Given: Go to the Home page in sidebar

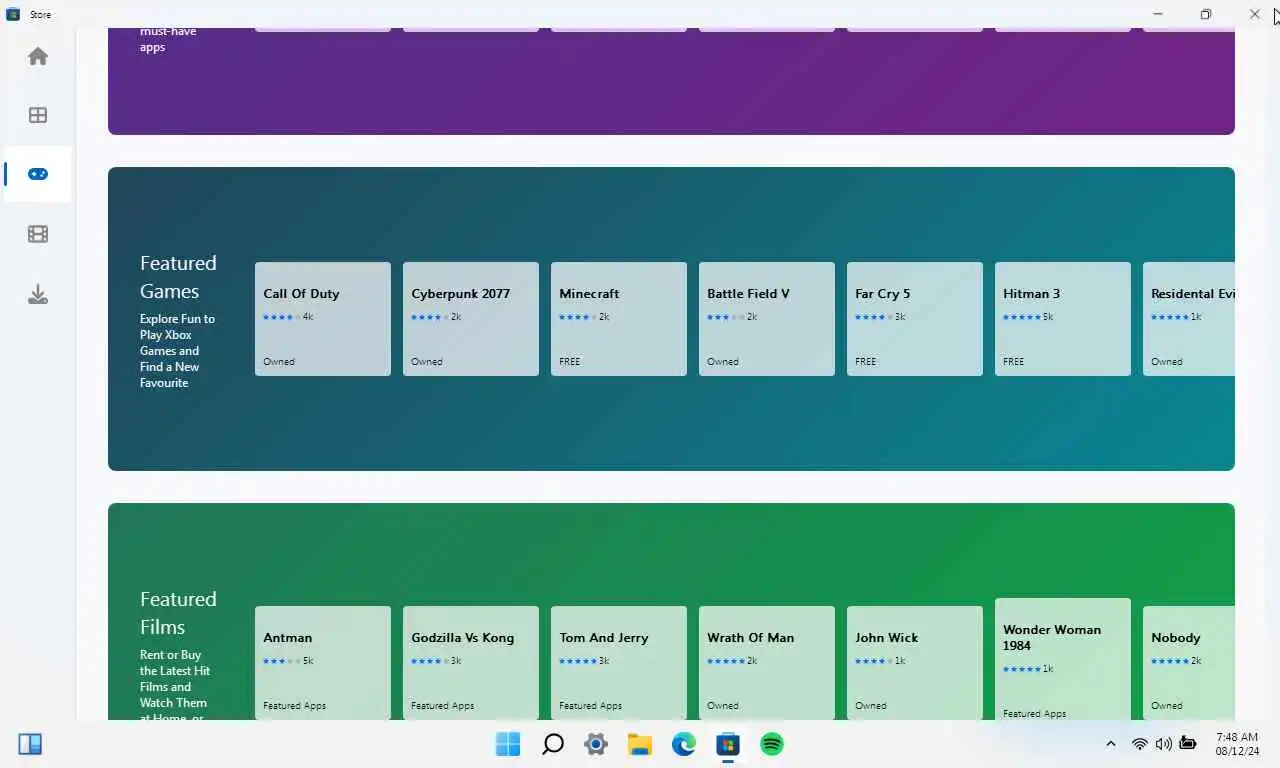Looking at the screenshot, I should [x=38, y=56].
